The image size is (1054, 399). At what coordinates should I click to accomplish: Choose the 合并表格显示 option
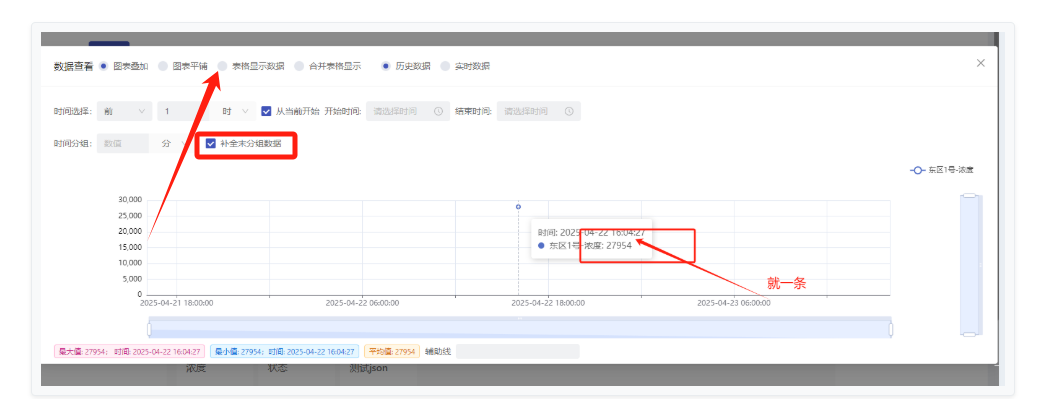(x=298, y=66)
